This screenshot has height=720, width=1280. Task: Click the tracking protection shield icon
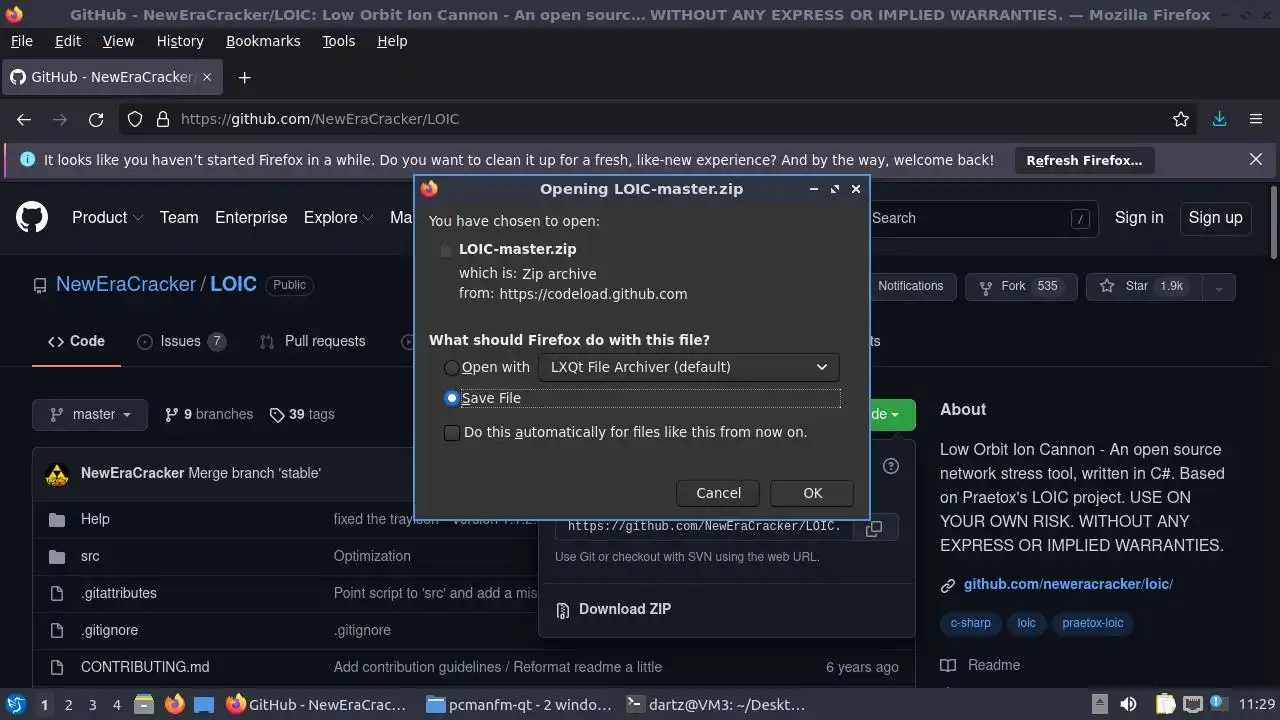pos(135,119)
